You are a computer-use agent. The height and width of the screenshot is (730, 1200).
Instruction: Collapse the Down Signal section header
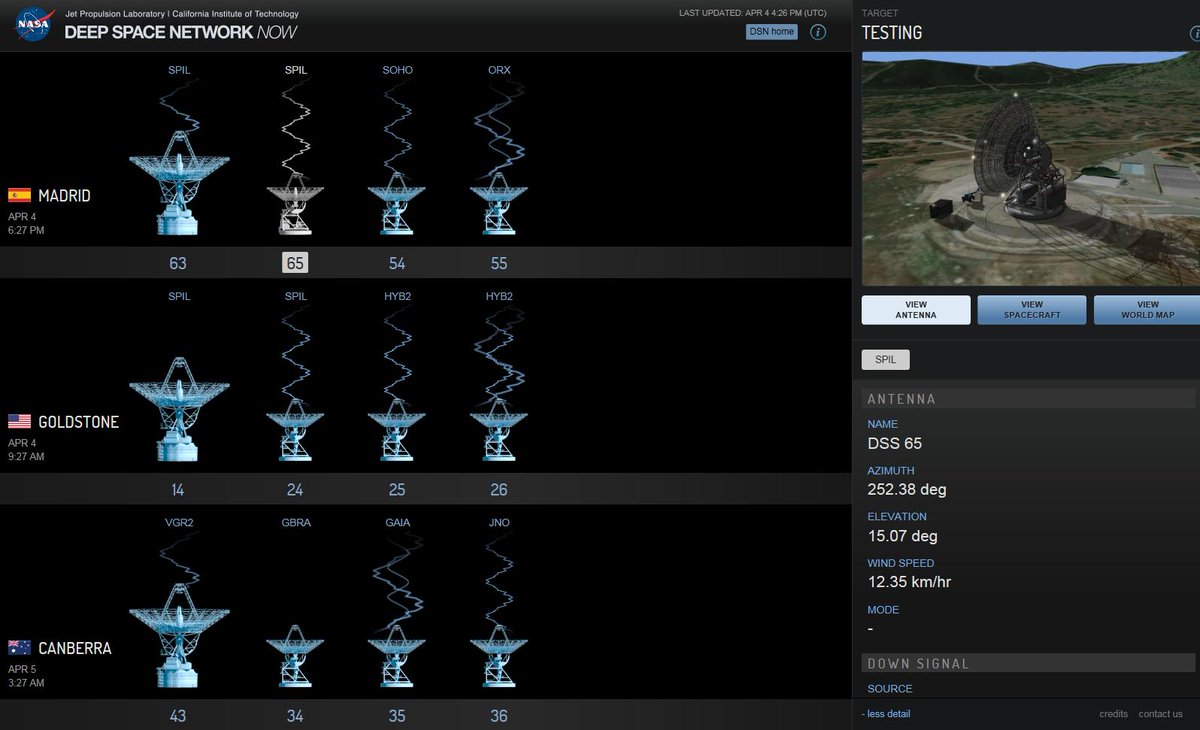(x=1029, y=663)
